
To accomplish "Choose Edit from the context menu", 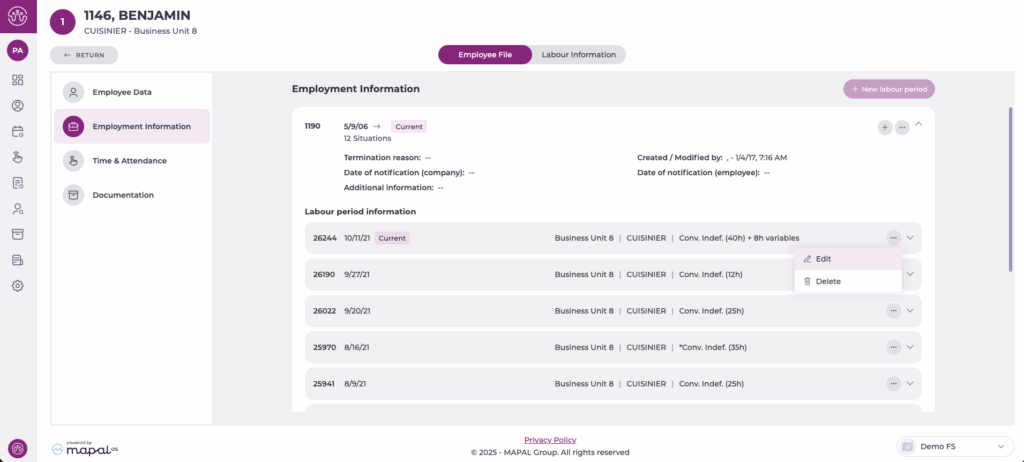I will coord(823,259).
